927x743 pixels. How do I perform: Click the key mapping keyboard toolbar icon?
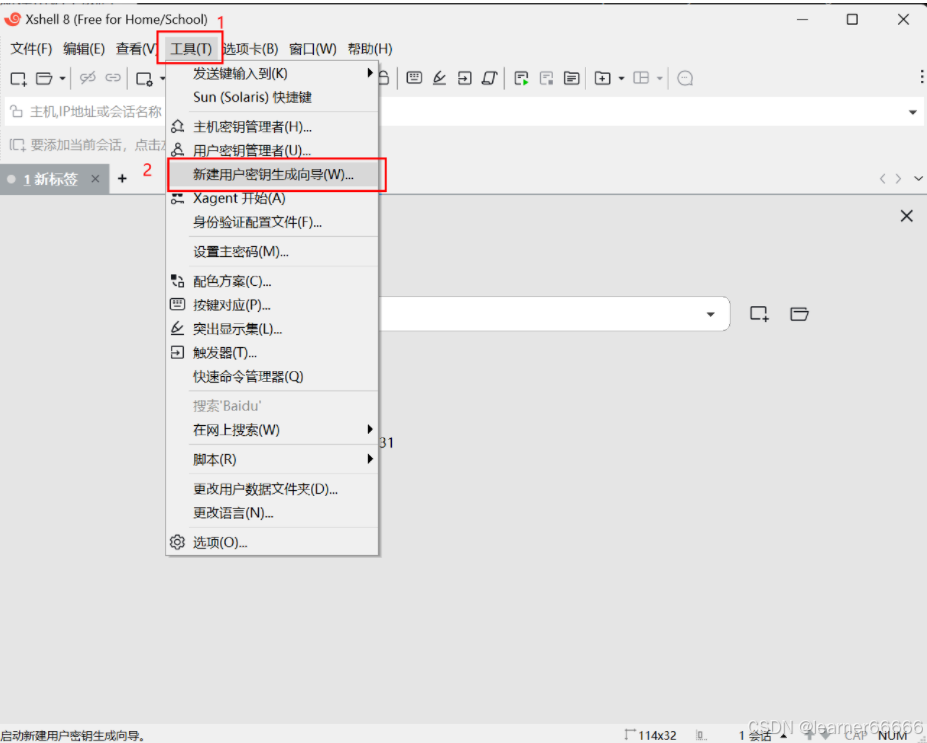point(414,77)
